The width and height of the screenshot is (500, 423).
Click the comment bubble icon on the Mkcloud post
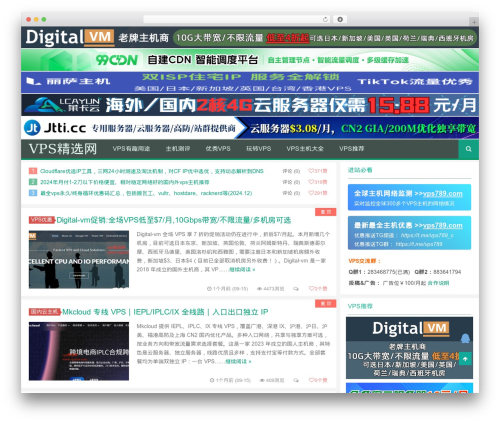296,380
